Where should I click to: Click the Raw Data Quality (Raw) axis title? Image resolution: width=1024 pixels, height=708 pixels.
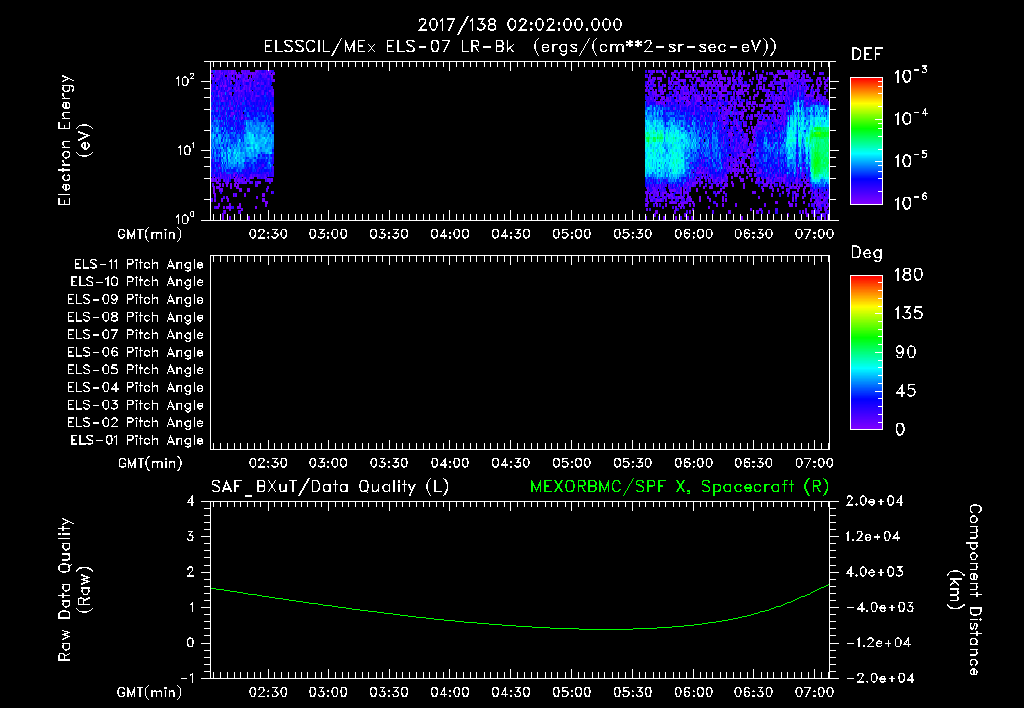click(74, 590)
